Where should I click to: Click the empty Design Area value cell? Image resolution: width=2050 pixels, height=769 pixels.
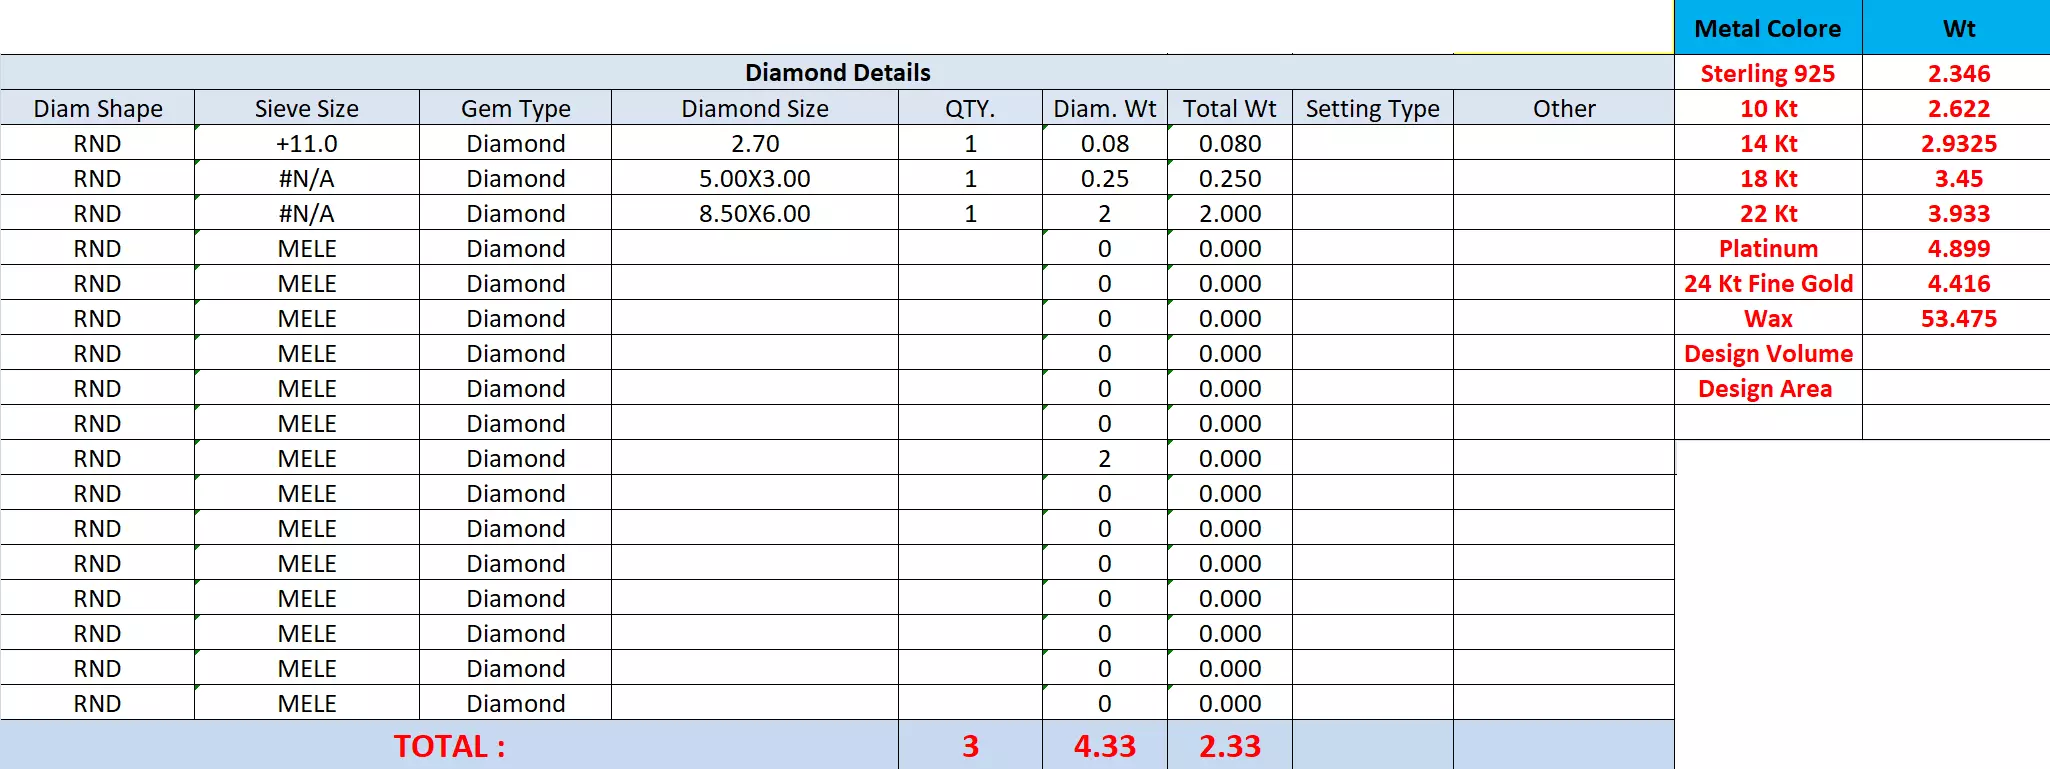[x=1957, y=388]
